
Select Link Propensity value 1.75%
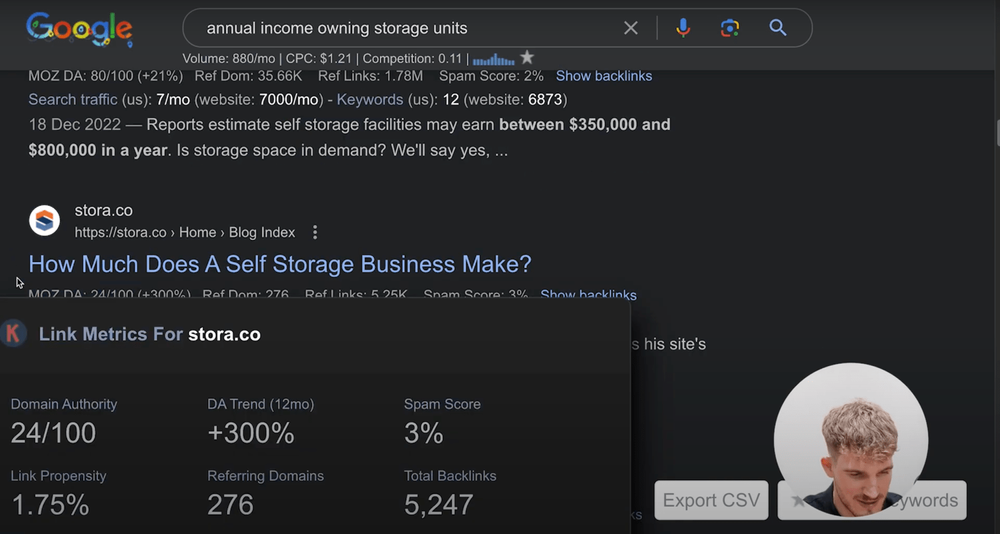point(50,505)
